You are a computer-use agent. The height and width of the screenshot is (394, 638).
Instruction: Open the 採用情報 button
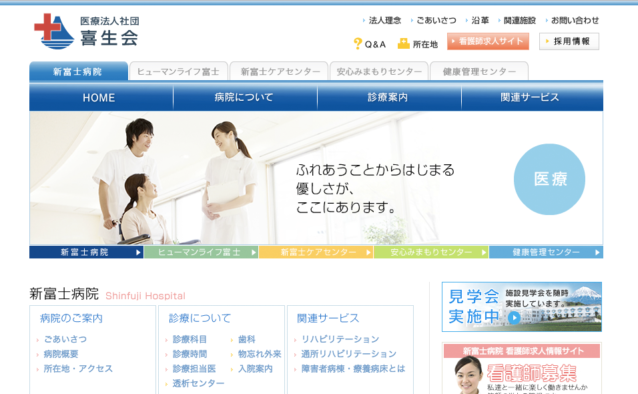coord(569,41)
